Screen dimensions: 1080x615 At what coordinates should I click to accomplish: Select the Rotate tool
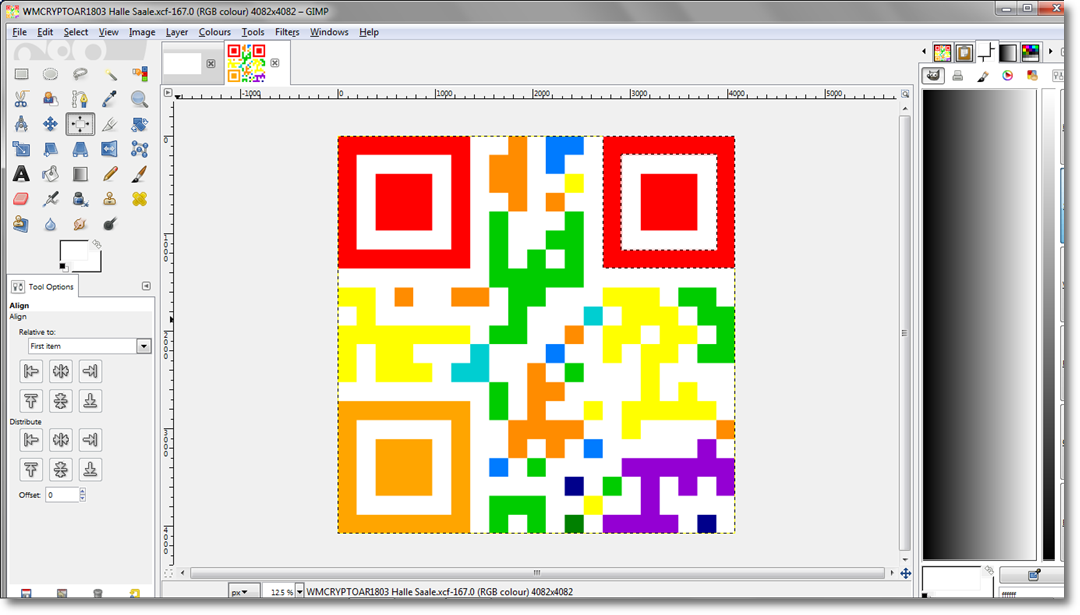click(x=139, y=124)
